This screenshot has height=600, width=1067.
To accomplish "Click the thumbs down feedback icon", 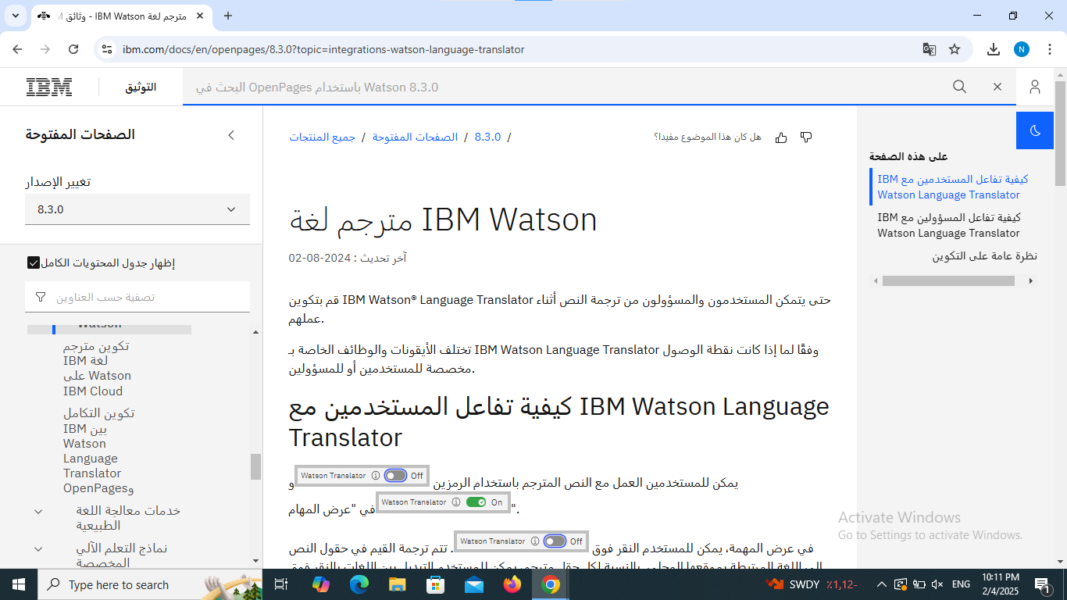I will pyautogui.click(x=806, y=137).
